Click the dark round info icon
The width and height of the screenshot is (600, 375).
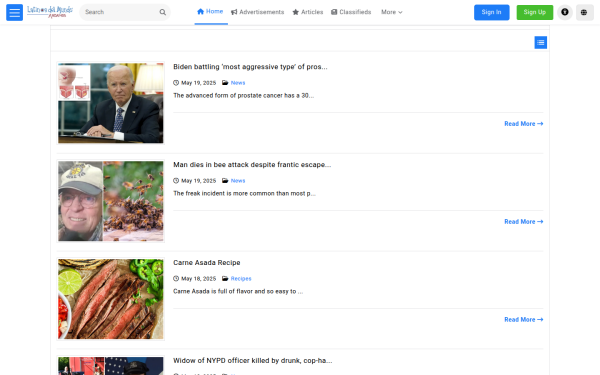[x=565, y=12]
